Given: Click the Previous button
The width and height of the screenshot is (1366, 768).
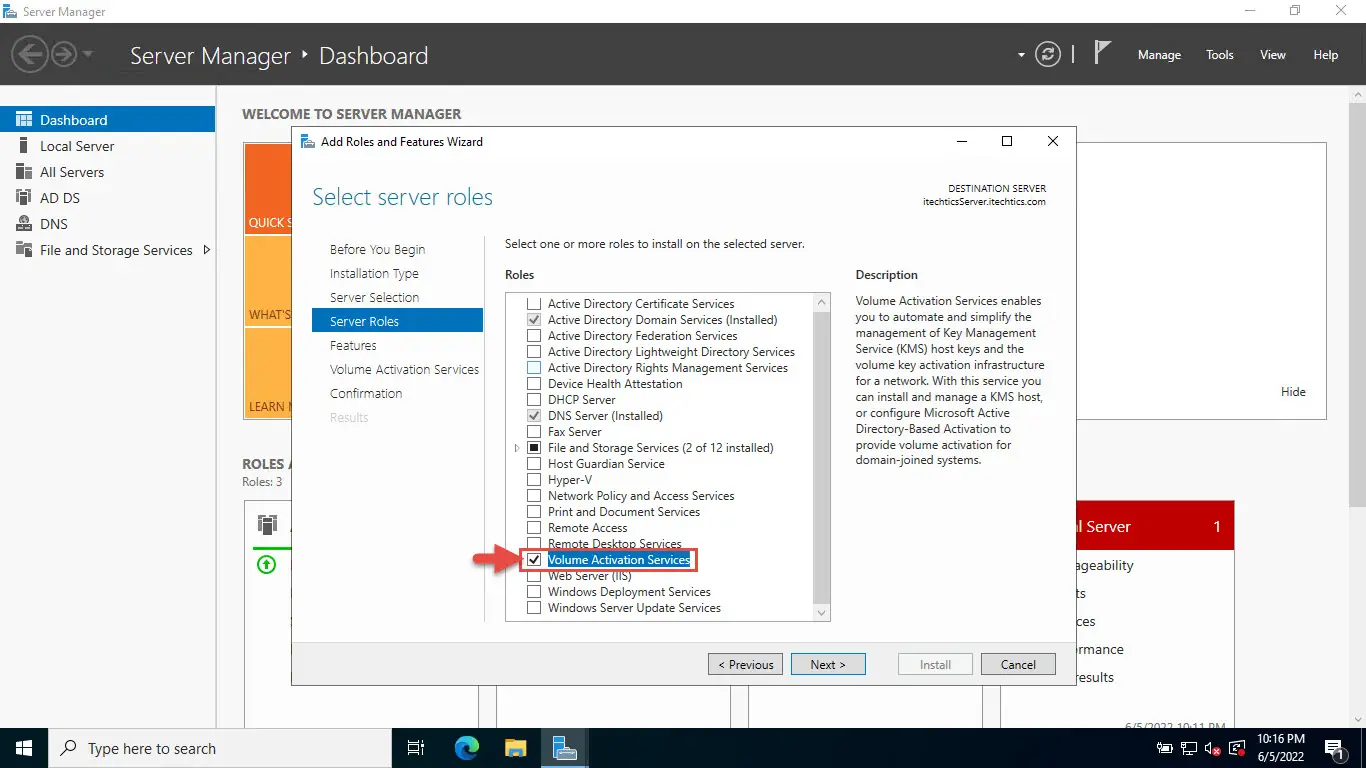Looking at the screenshot, I should 746,664.
